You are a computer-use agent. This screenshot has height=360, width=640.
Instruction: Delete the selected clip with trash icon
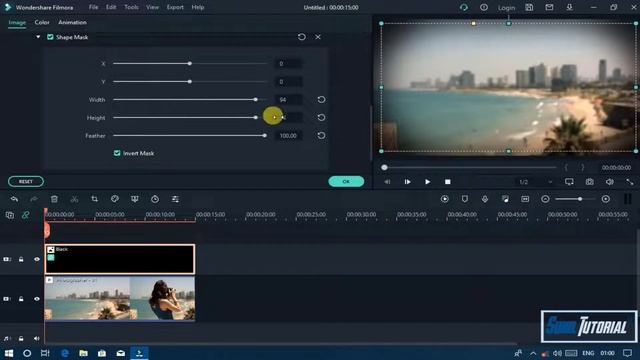point(54,199)
